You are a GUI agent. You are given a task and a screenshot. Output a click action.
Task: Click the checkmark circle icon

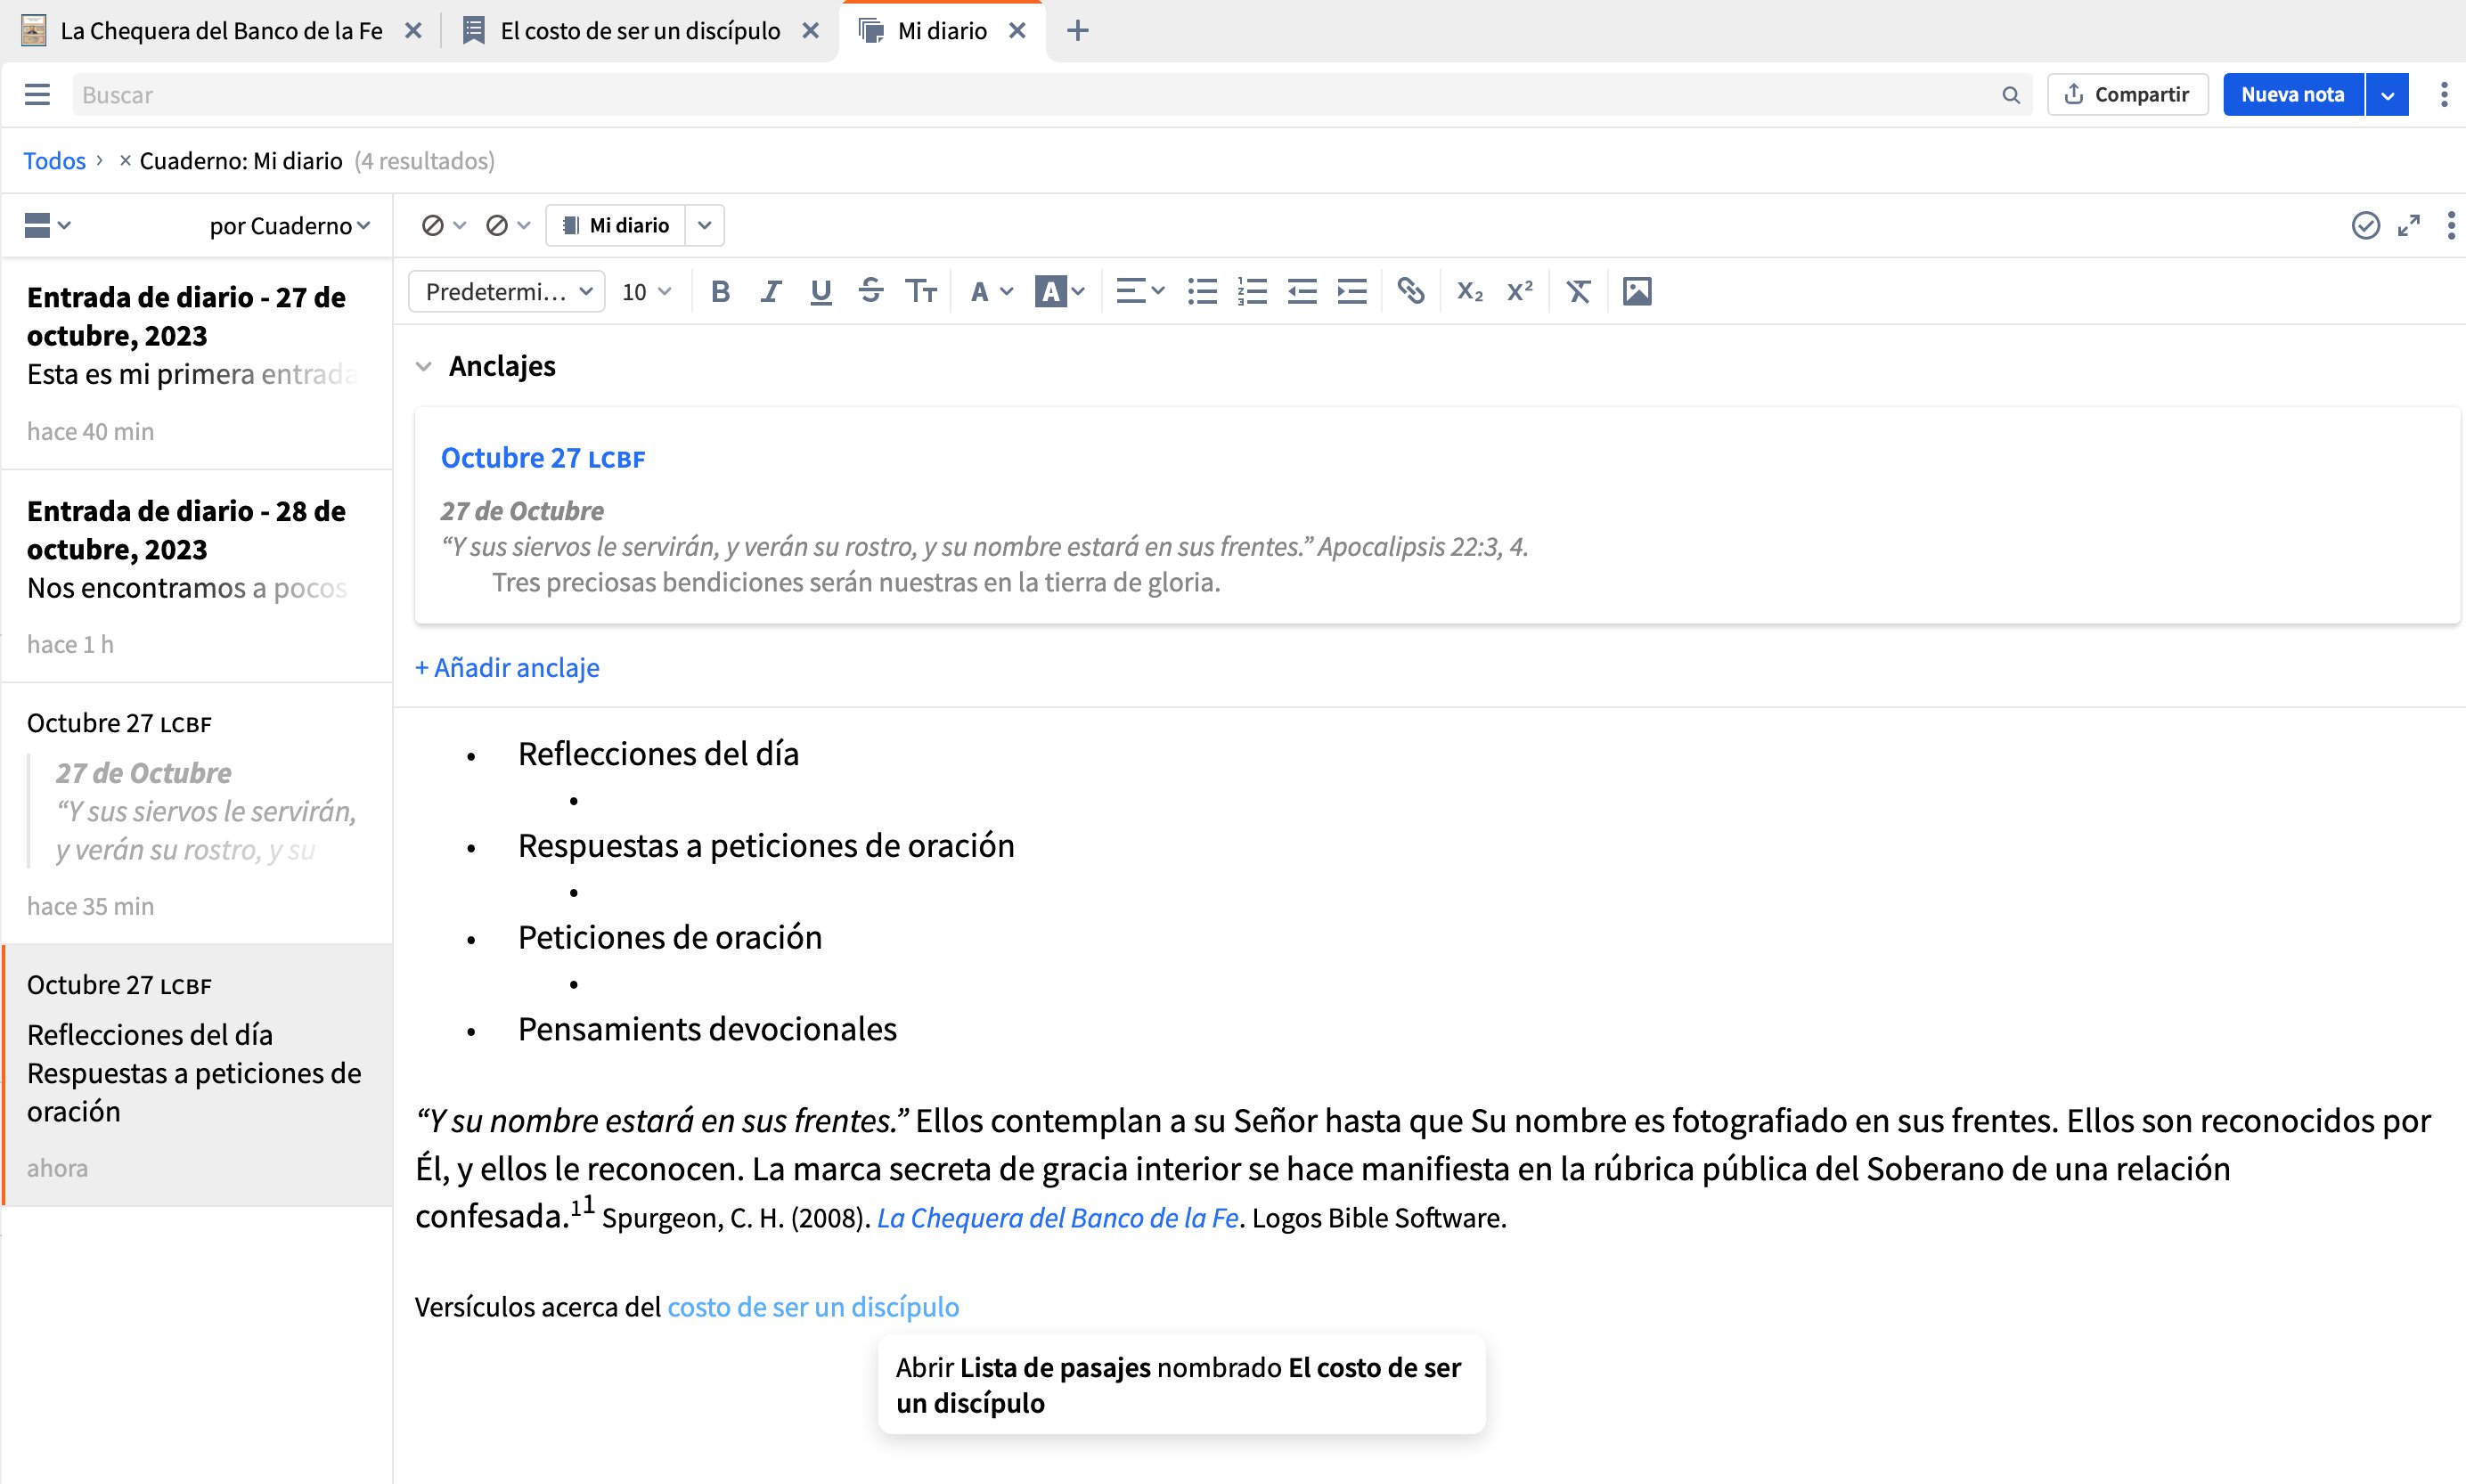coord(2365,225)
